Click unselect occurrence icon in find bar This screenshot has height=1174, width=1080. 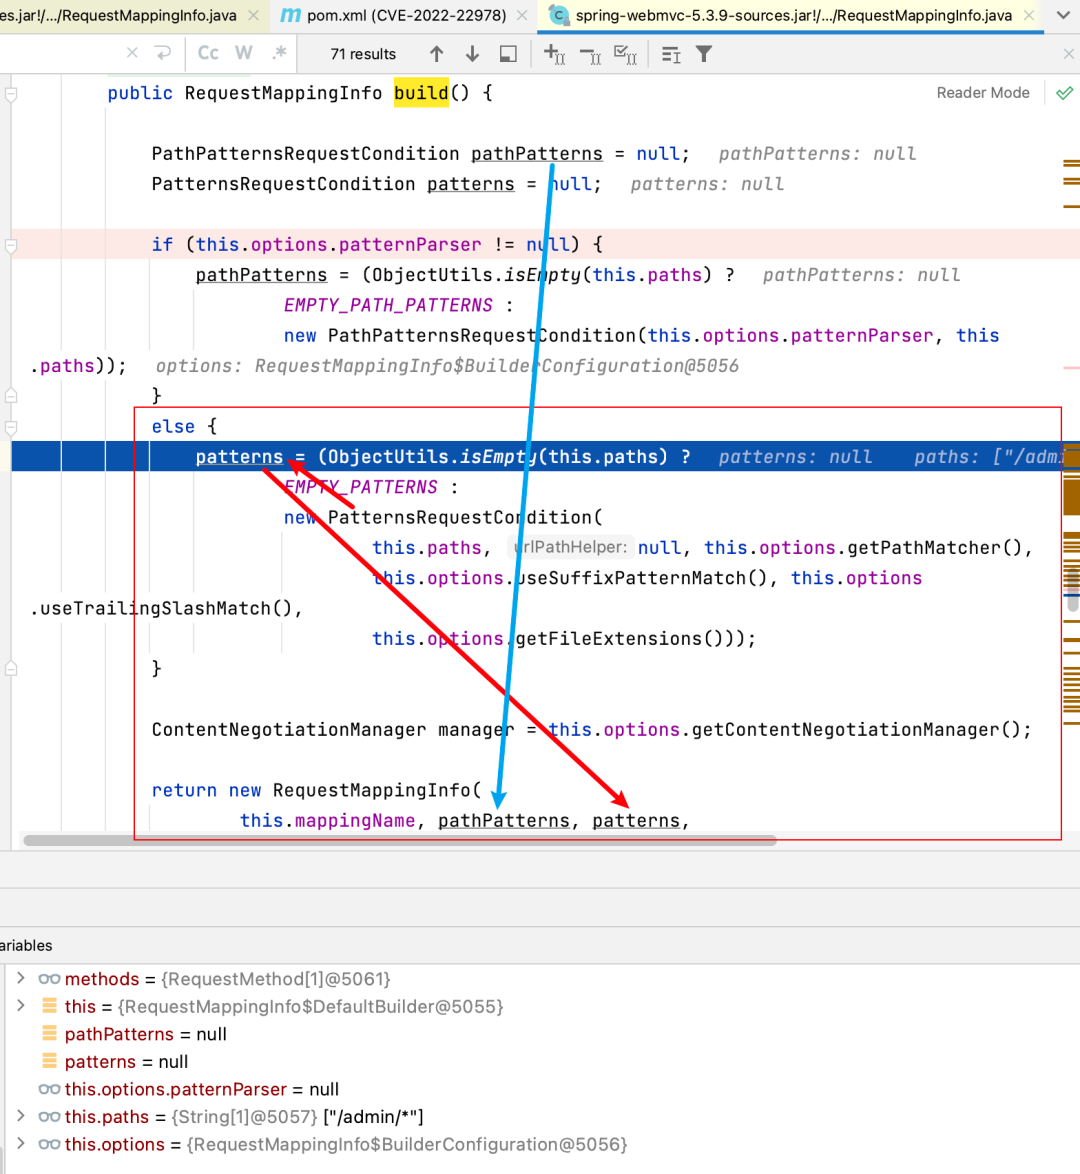point(590,54)
